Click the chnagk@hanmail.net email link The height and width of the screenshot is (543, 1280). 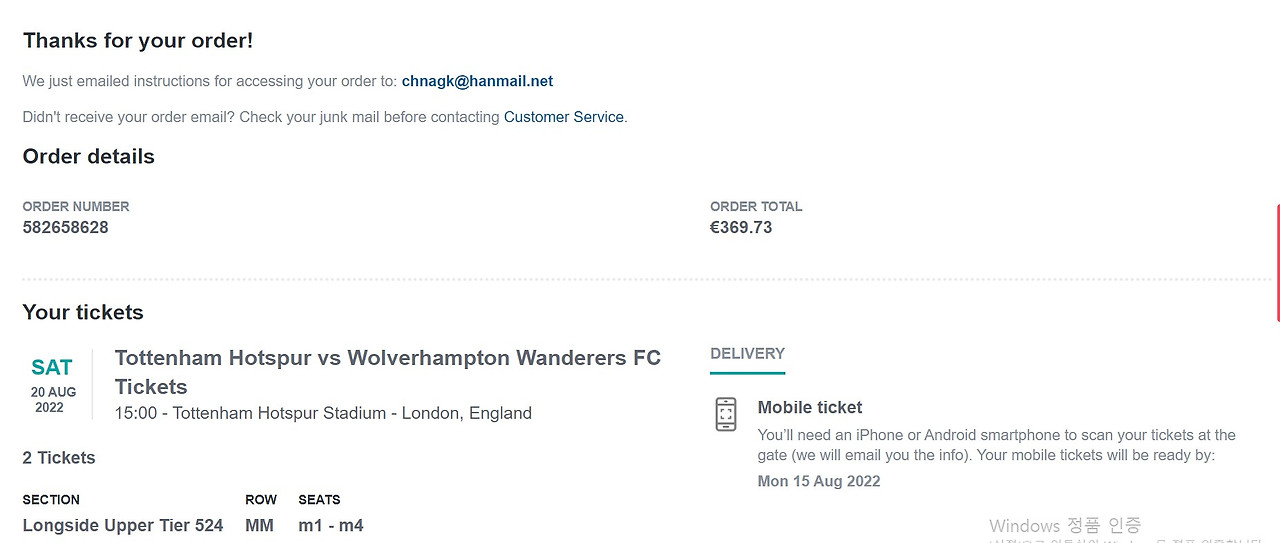click(x=477, y=81)
